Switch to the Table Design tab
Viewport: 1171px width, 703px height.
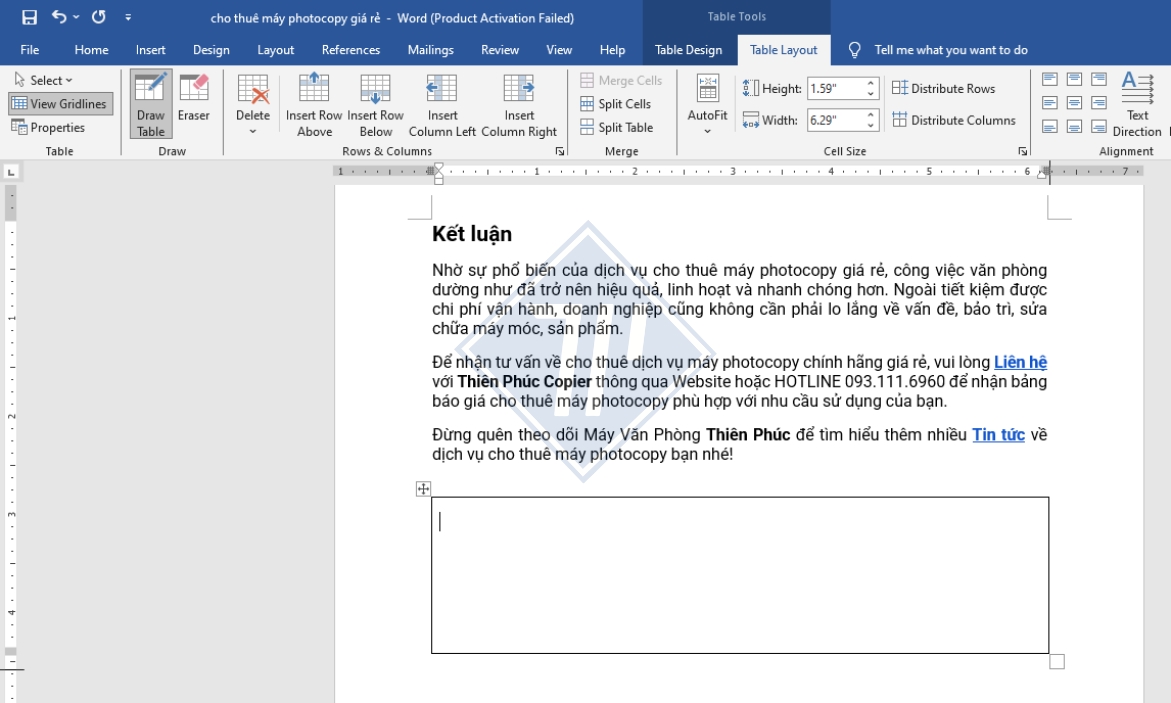687,49
